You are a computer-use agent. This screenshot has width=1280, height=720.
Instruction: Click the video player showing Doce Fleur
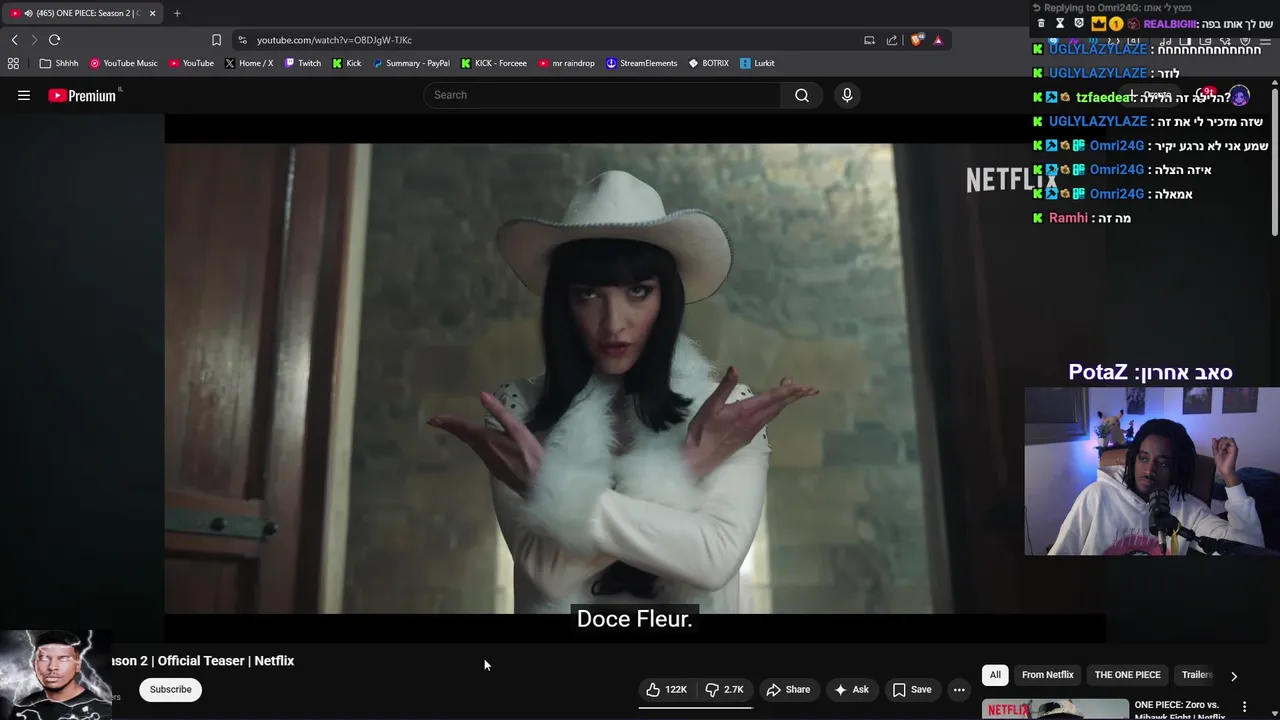tap(635, 378)
